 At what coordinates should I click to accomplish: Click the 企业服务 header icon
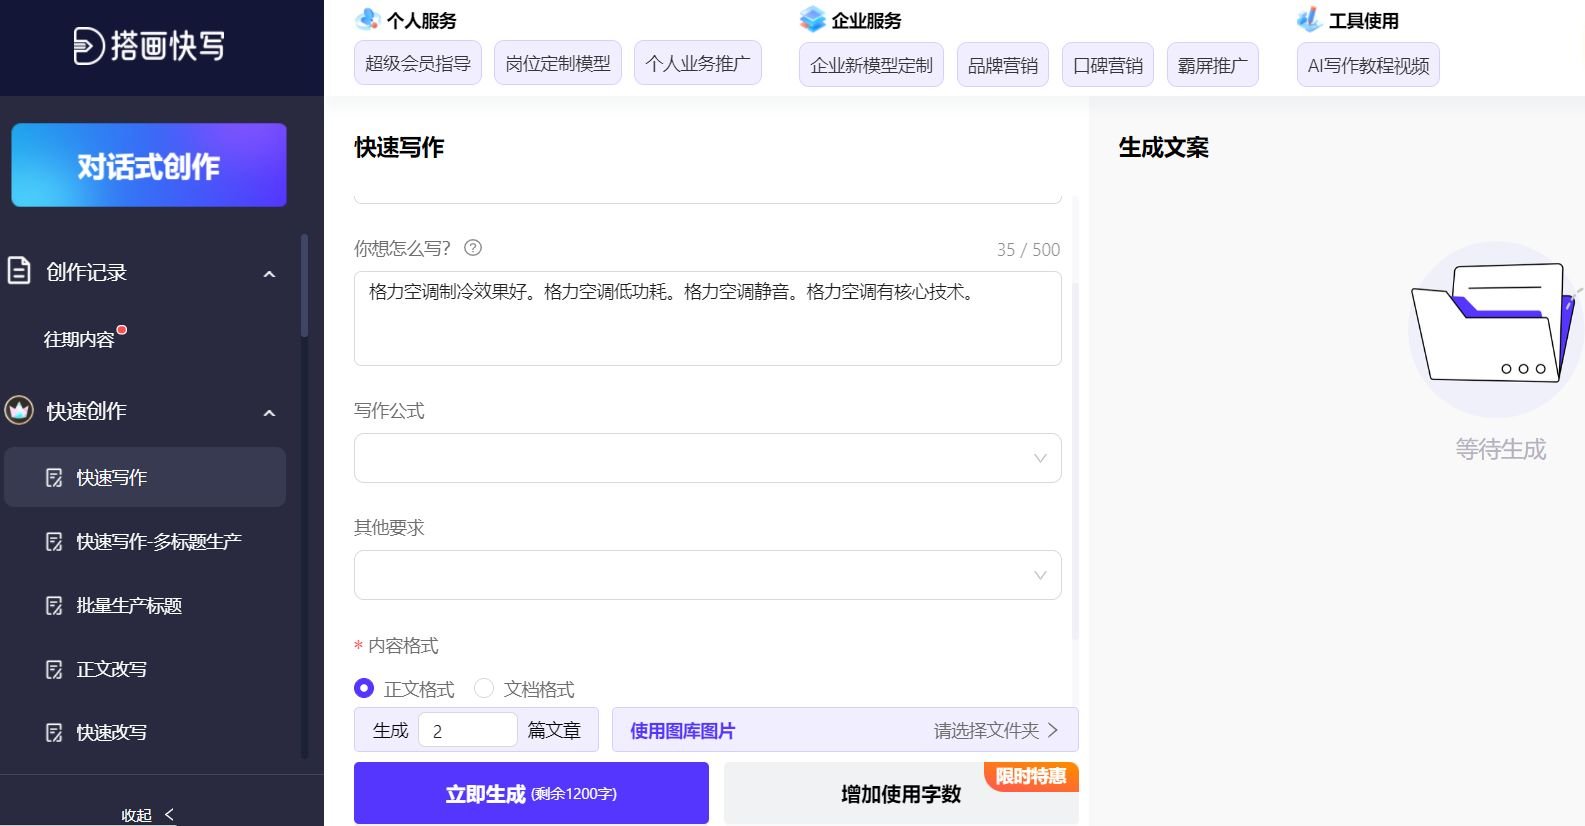(812, 19)
